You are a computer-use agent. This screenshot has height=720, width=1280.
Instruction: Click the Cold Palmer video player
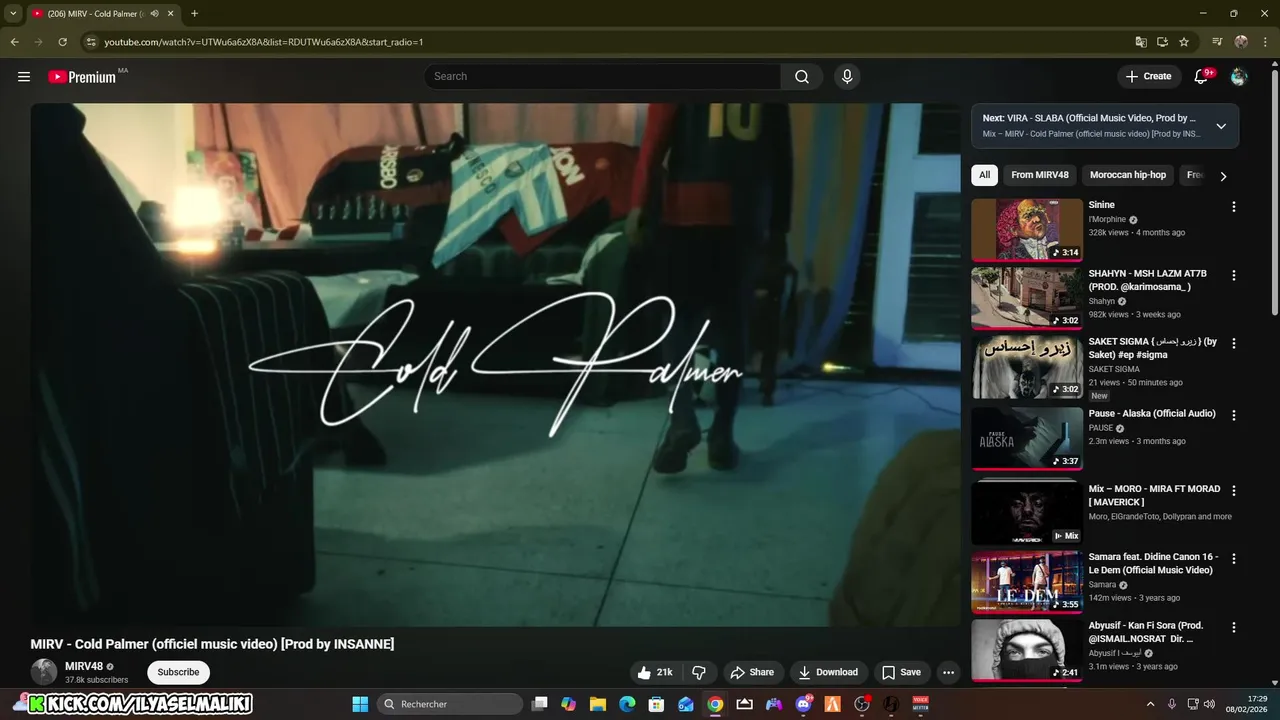496,365
